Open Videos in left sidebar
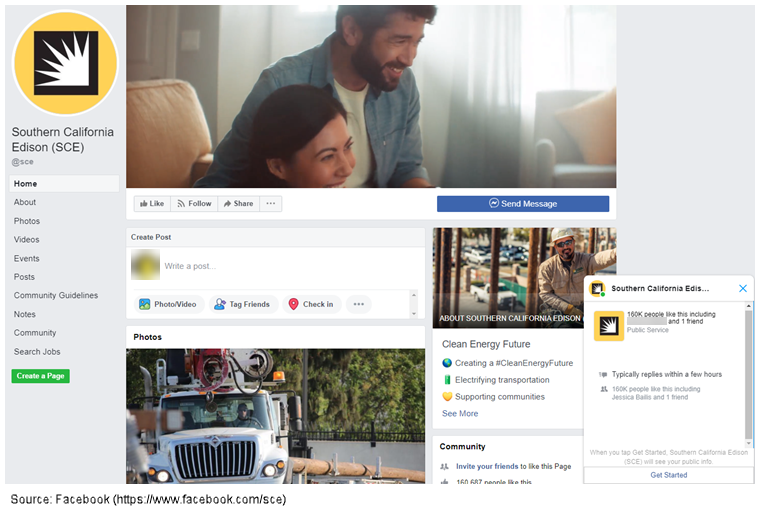760x513 pixels. 27,240
